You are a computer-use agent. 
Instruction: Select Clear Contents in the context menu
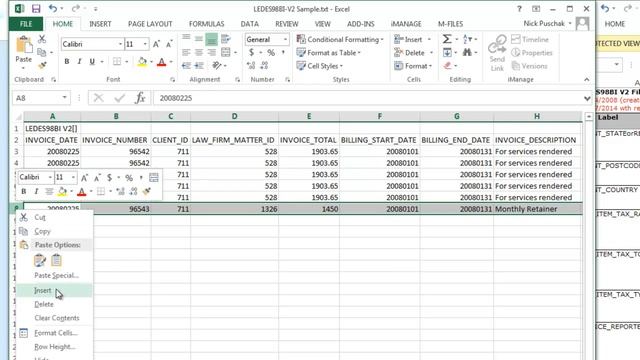coord(54,318)
